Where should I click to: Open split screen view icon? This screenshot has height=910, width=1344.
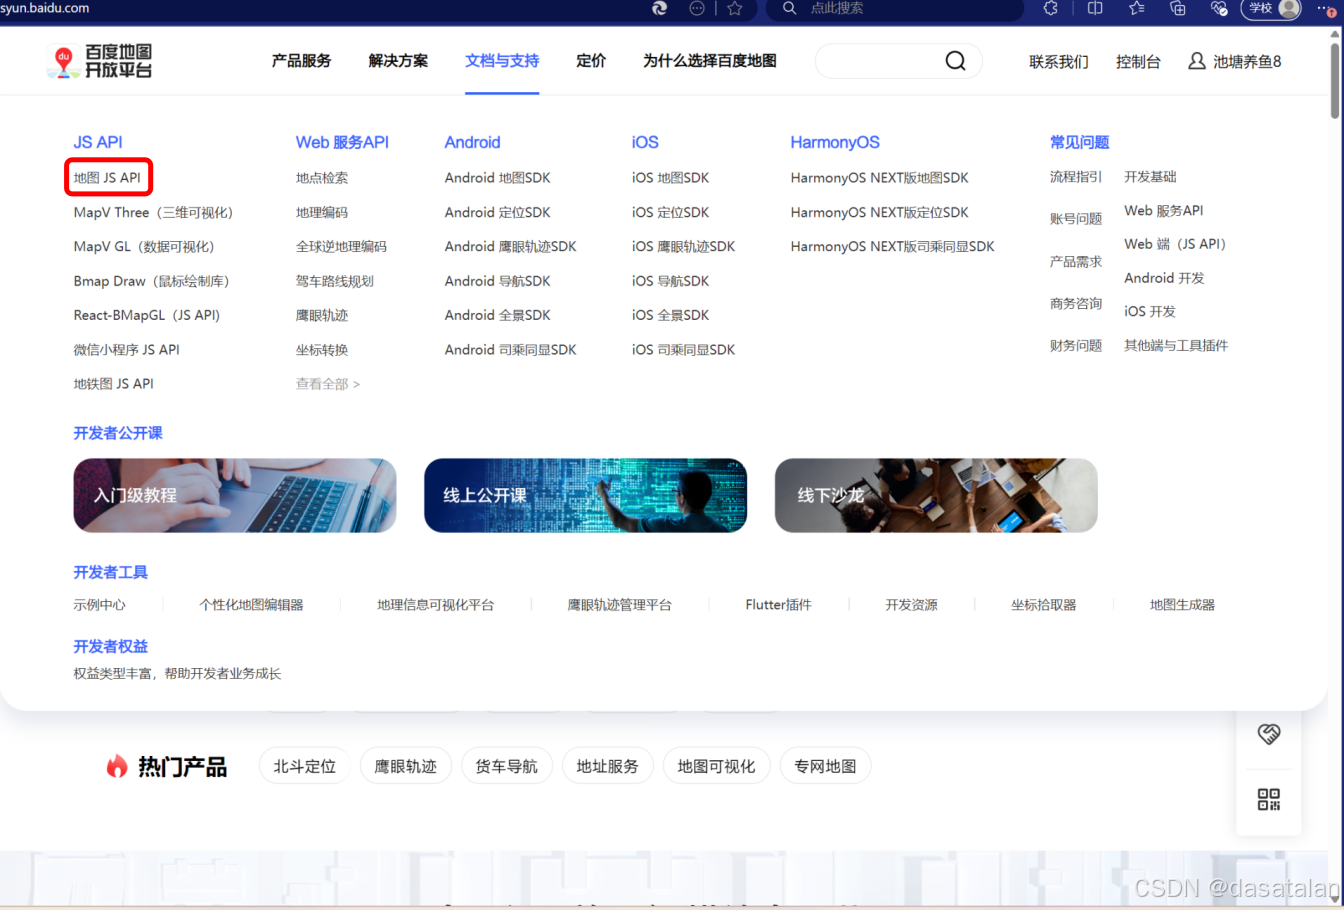coord(1095,8)
